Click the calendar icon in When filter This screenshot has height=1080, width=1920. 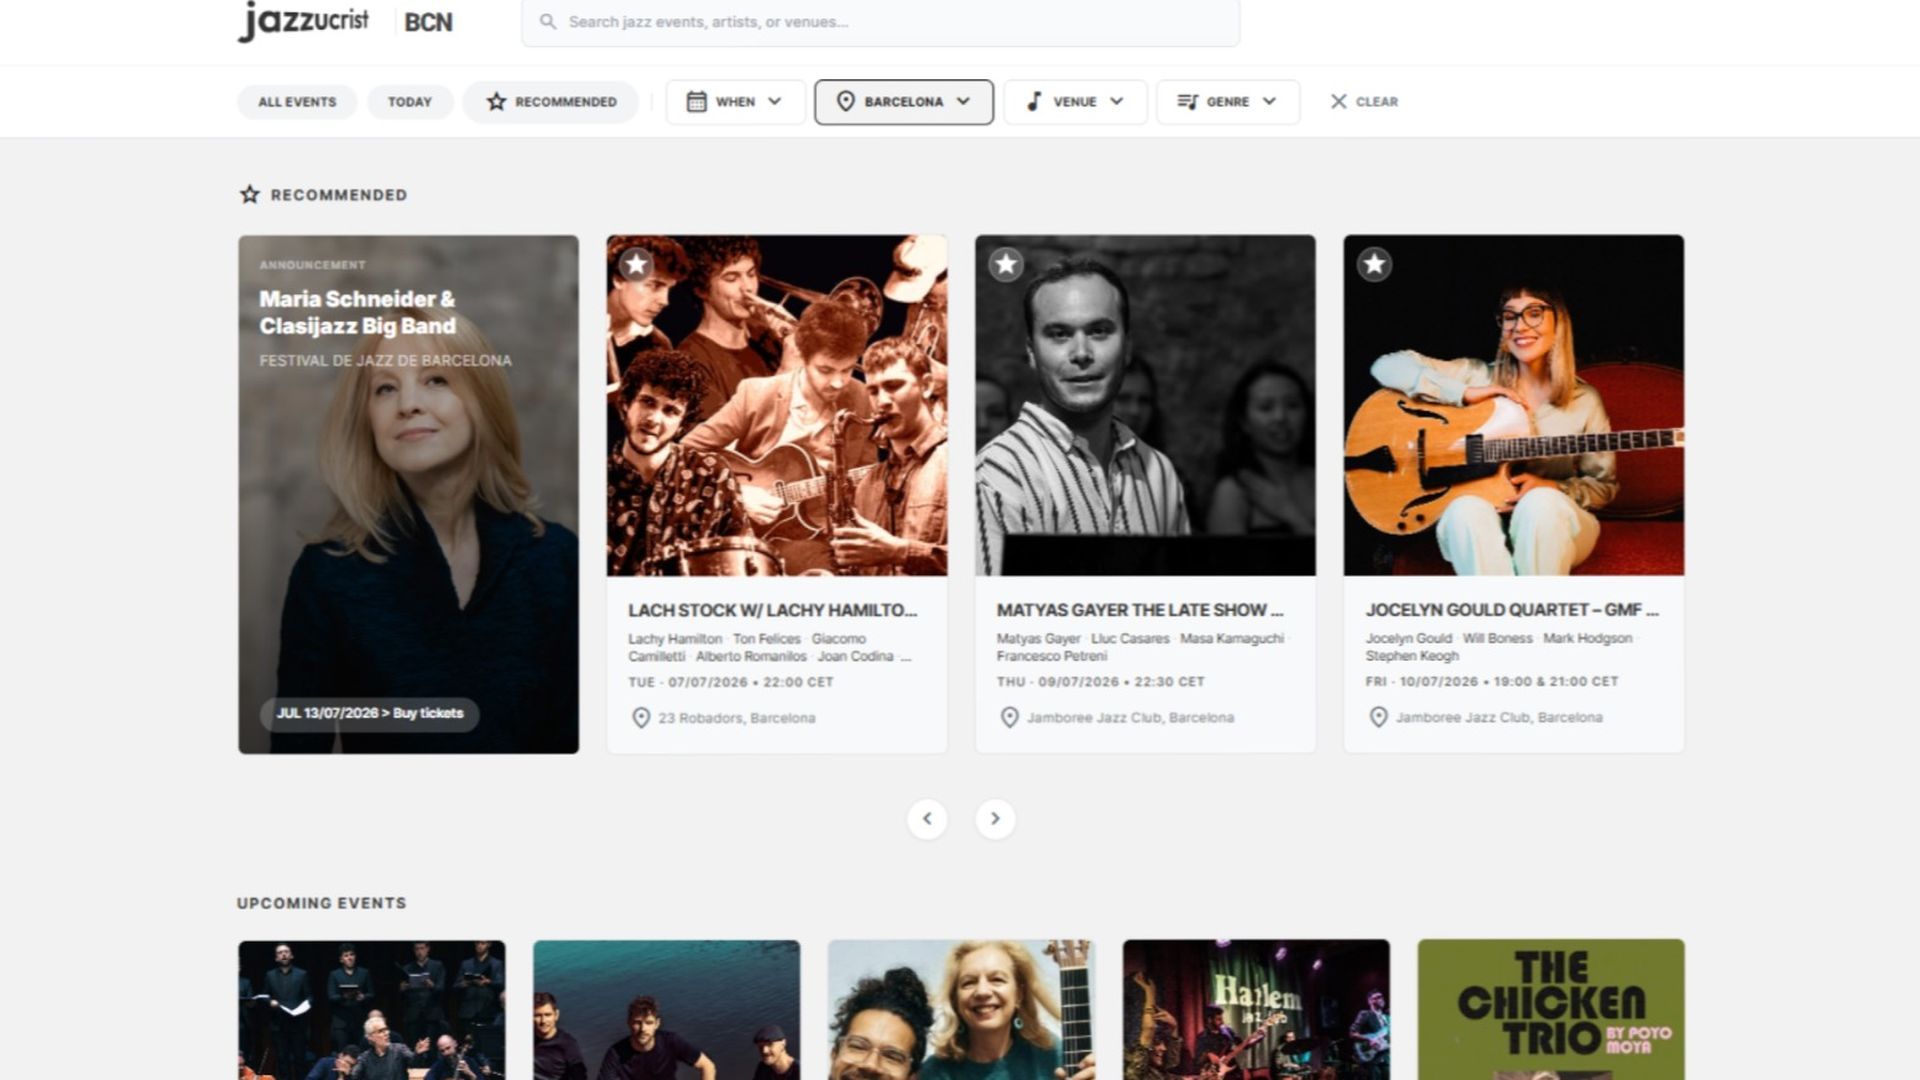coord(697,102)
